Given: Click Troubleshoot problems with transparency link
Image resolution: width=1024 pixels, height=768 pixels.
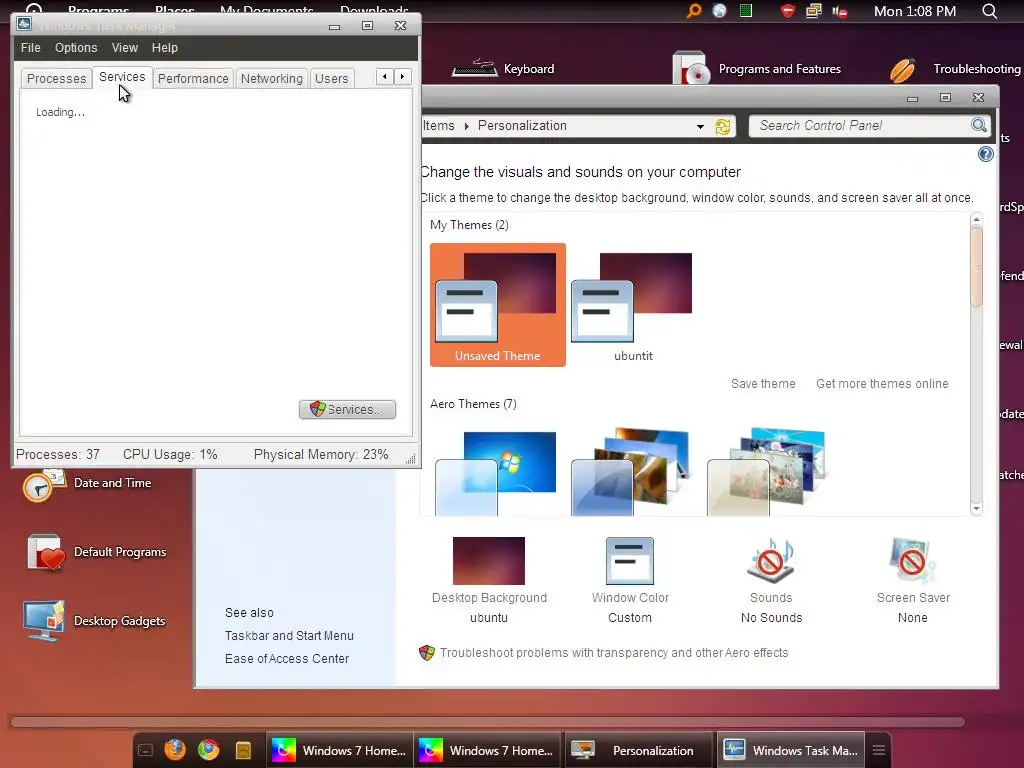Looking at the screenshot, I should coord(614,653).
